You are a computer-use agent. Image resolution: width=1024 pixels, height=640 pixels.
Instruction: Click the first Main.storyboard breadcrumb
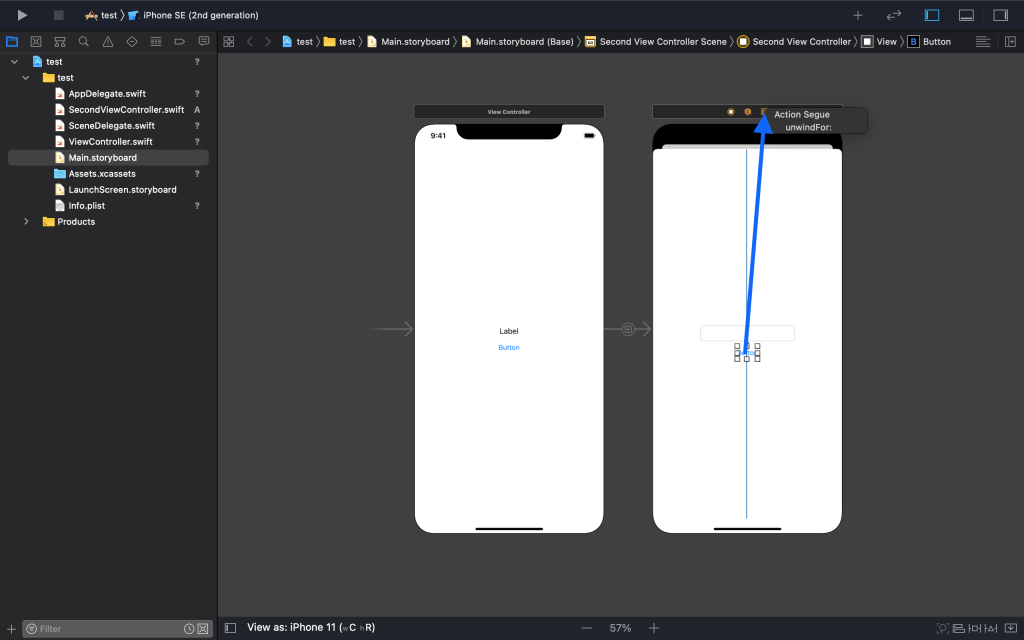[x=408, y=42]
